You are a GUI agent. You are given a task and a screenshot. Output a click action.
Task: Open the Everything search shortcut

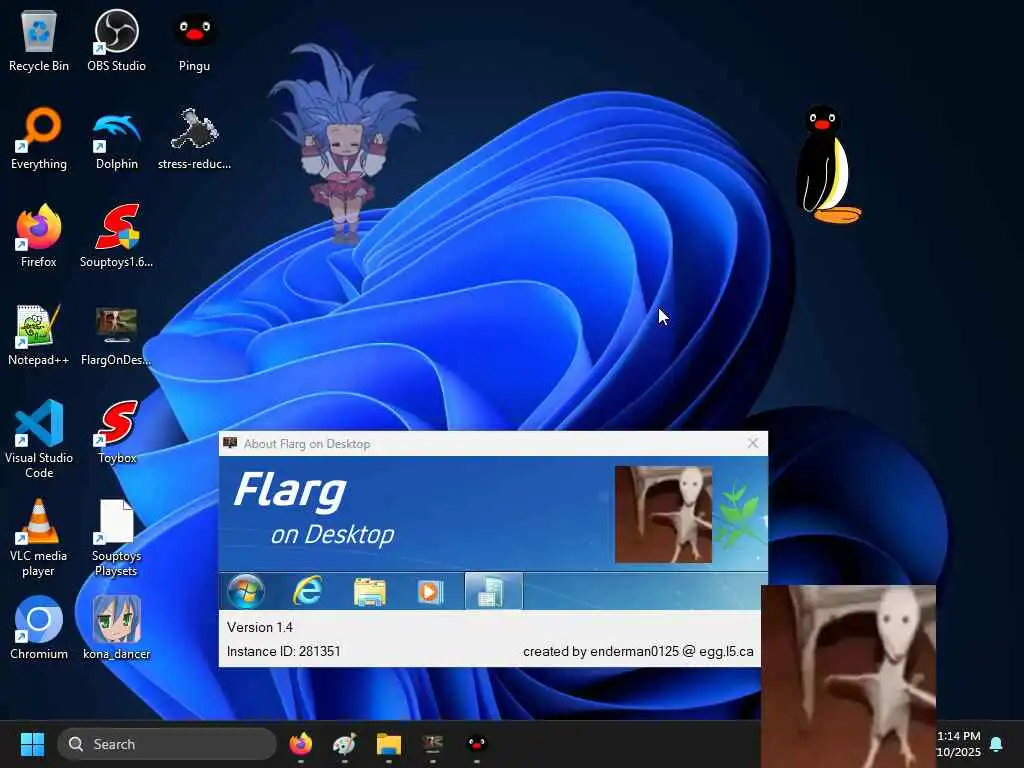pyautogui.click(x=39, y=138)
